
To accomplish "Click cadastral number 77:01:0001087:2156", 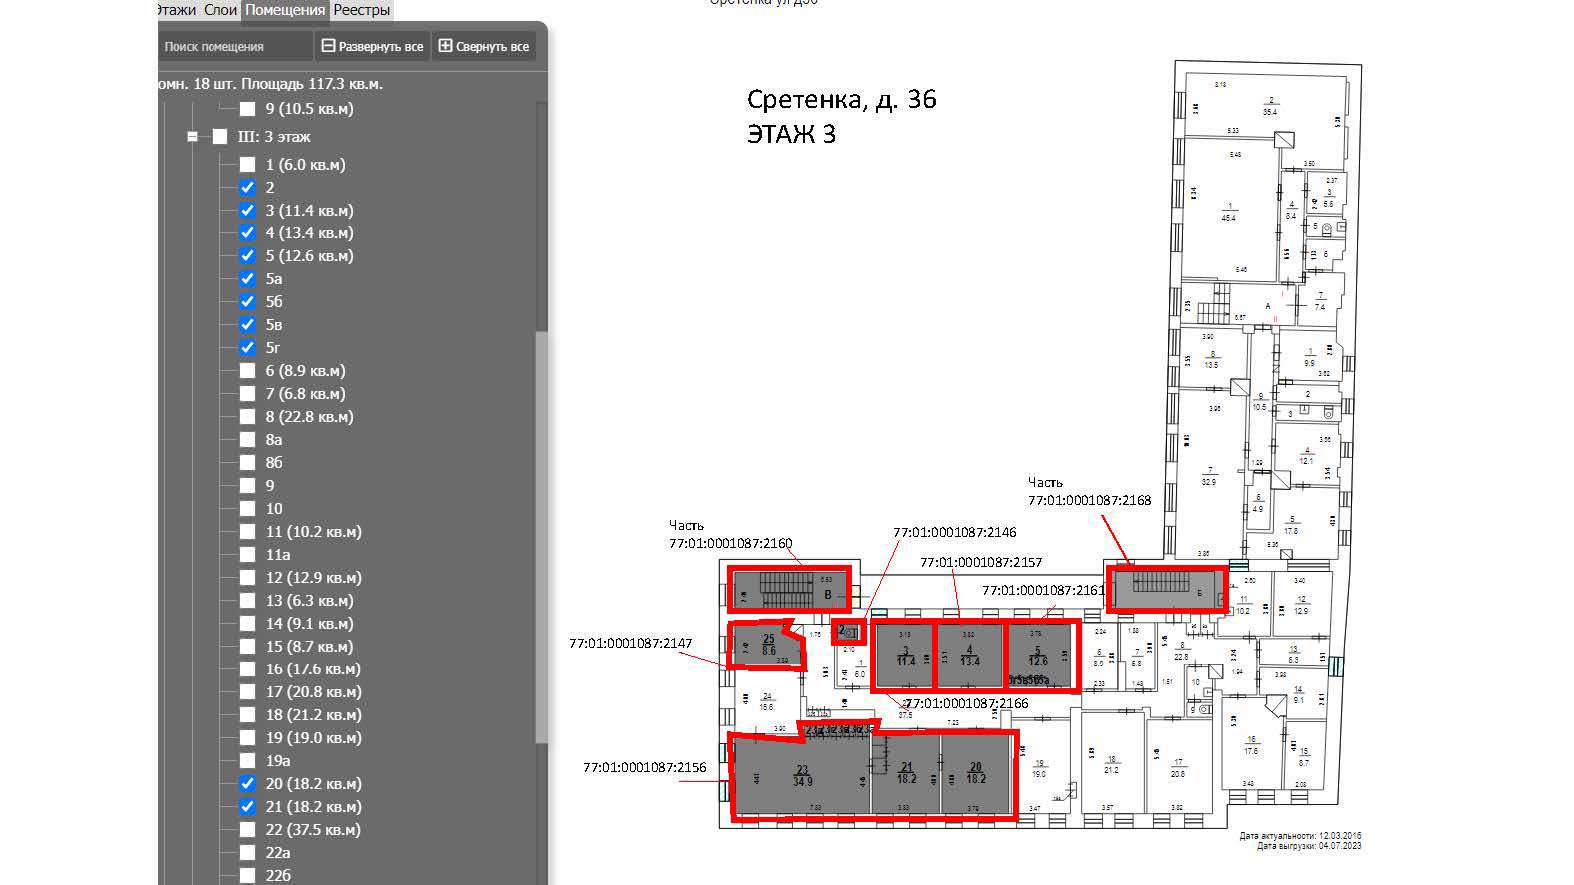I will point(645,768).
